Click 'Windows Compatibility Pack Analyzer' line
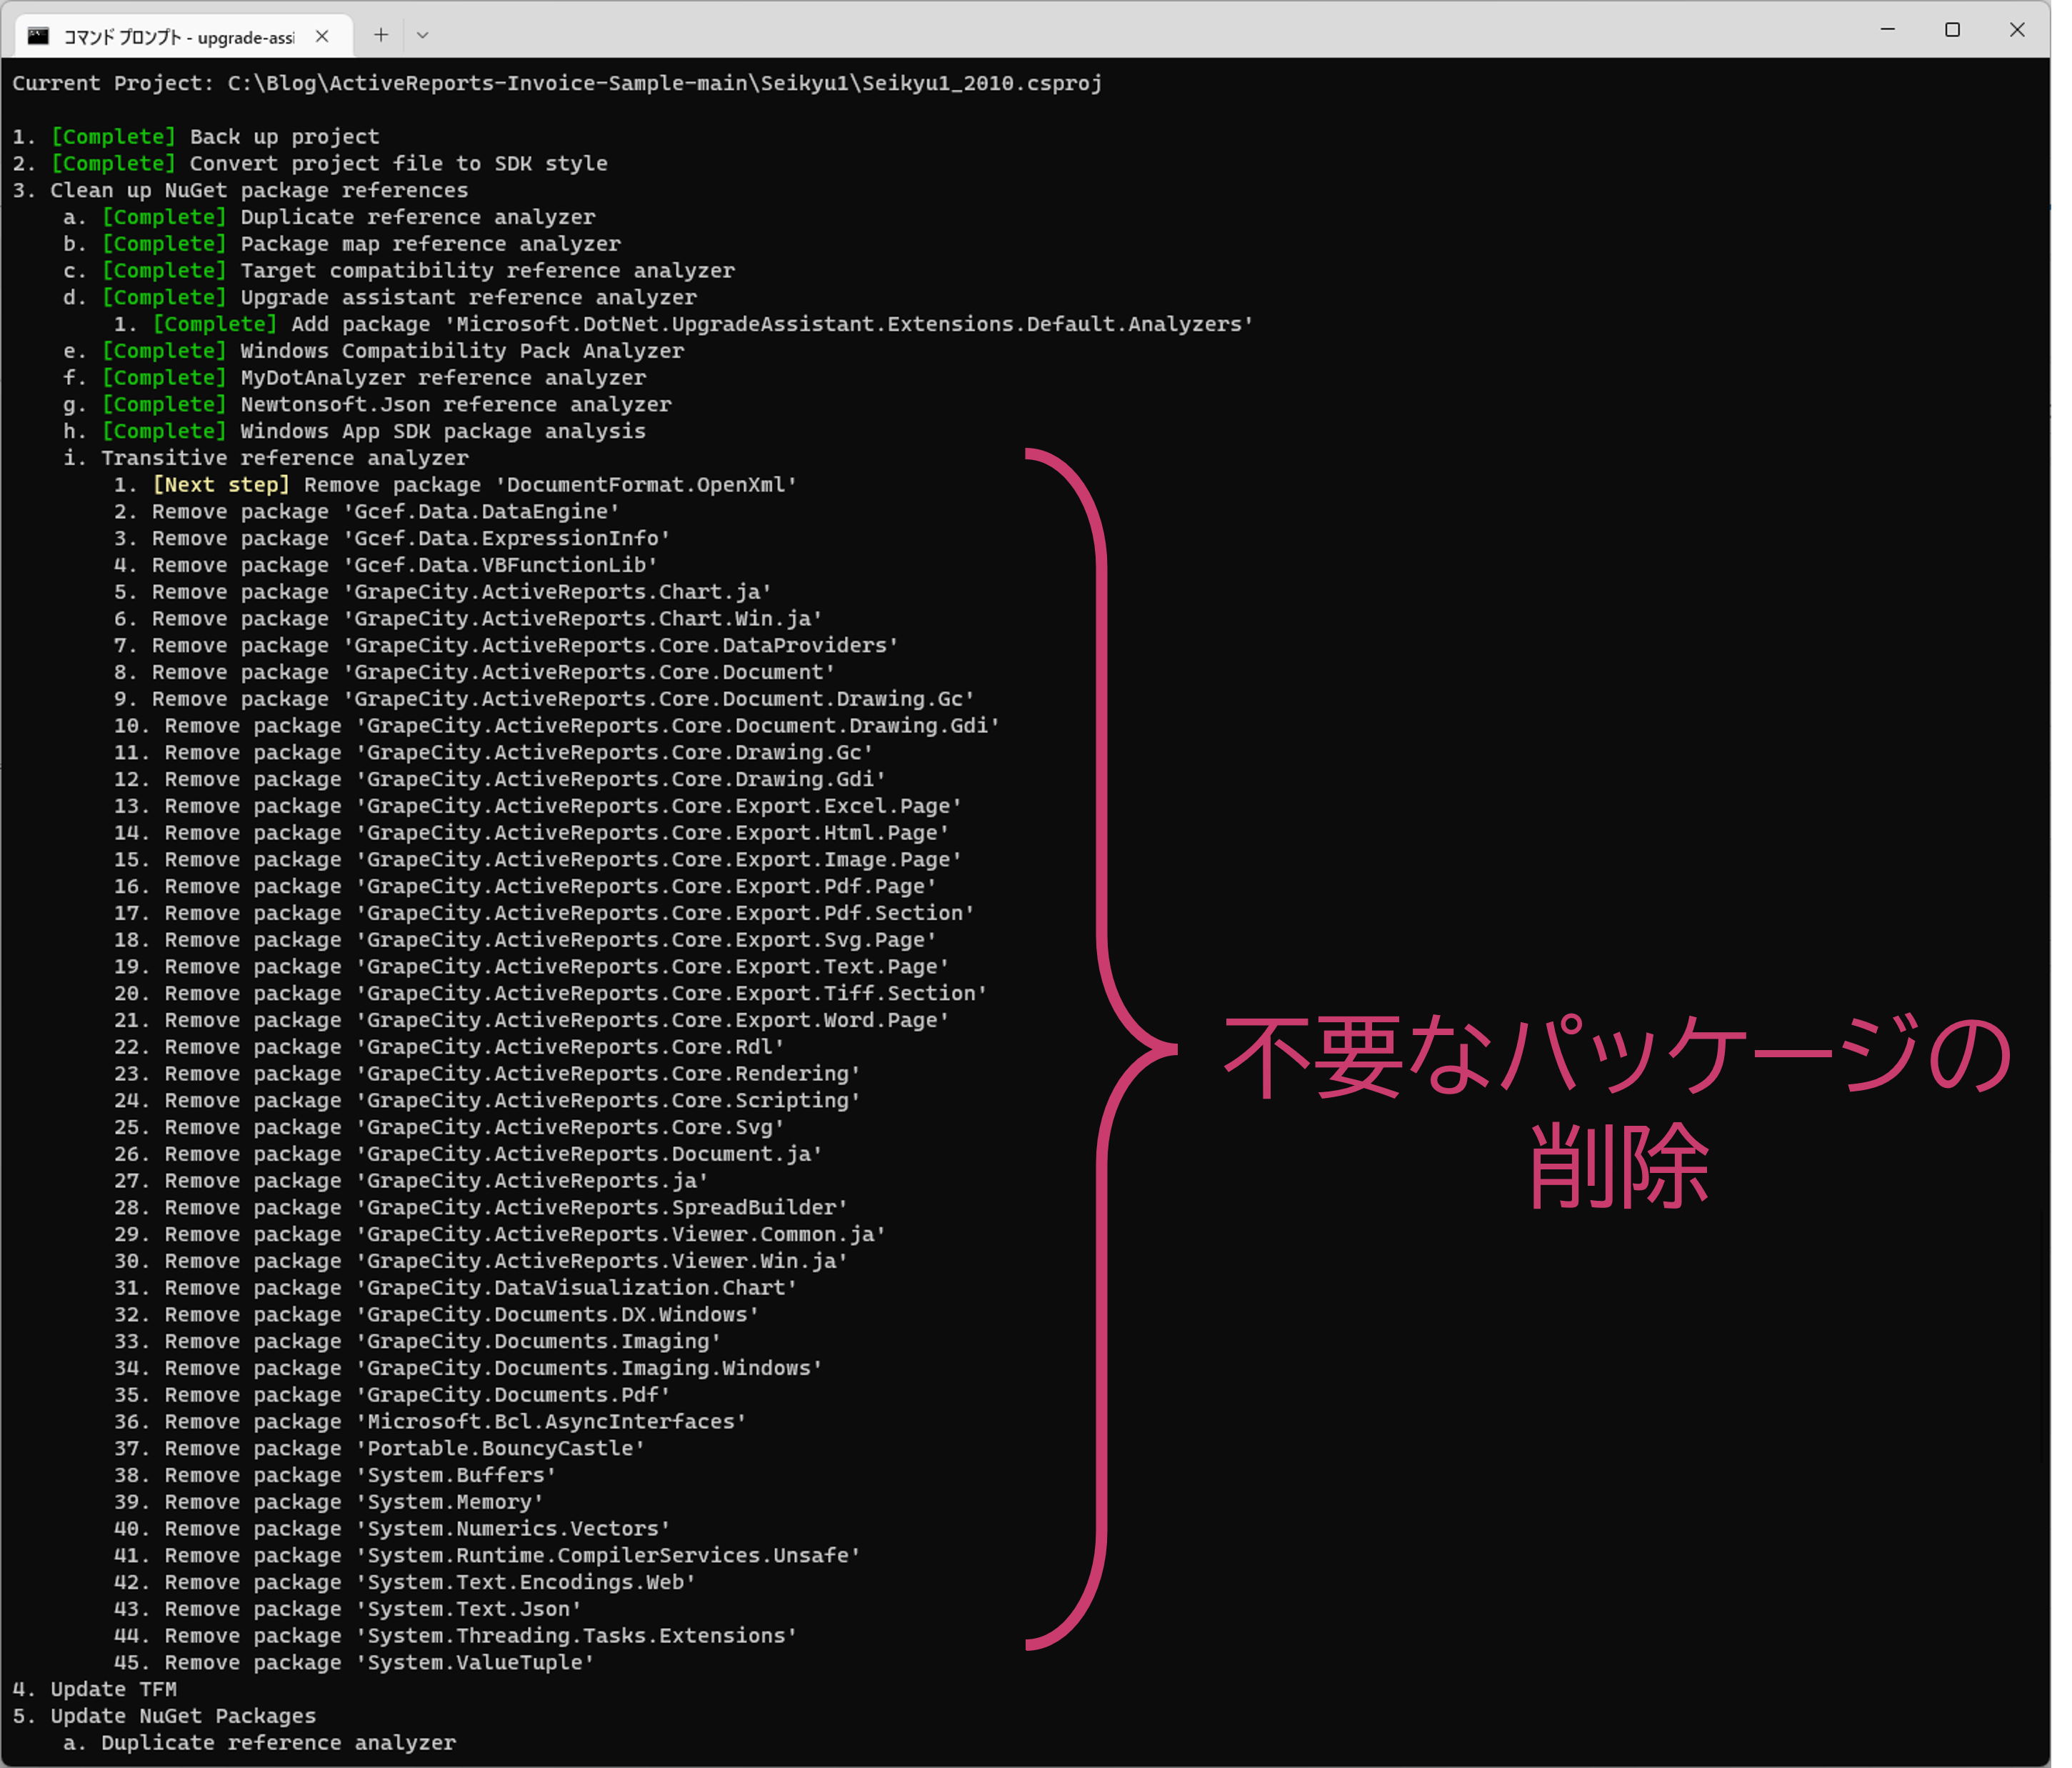This screenshot has height=1768, width=2072. (x=374, y=351)
